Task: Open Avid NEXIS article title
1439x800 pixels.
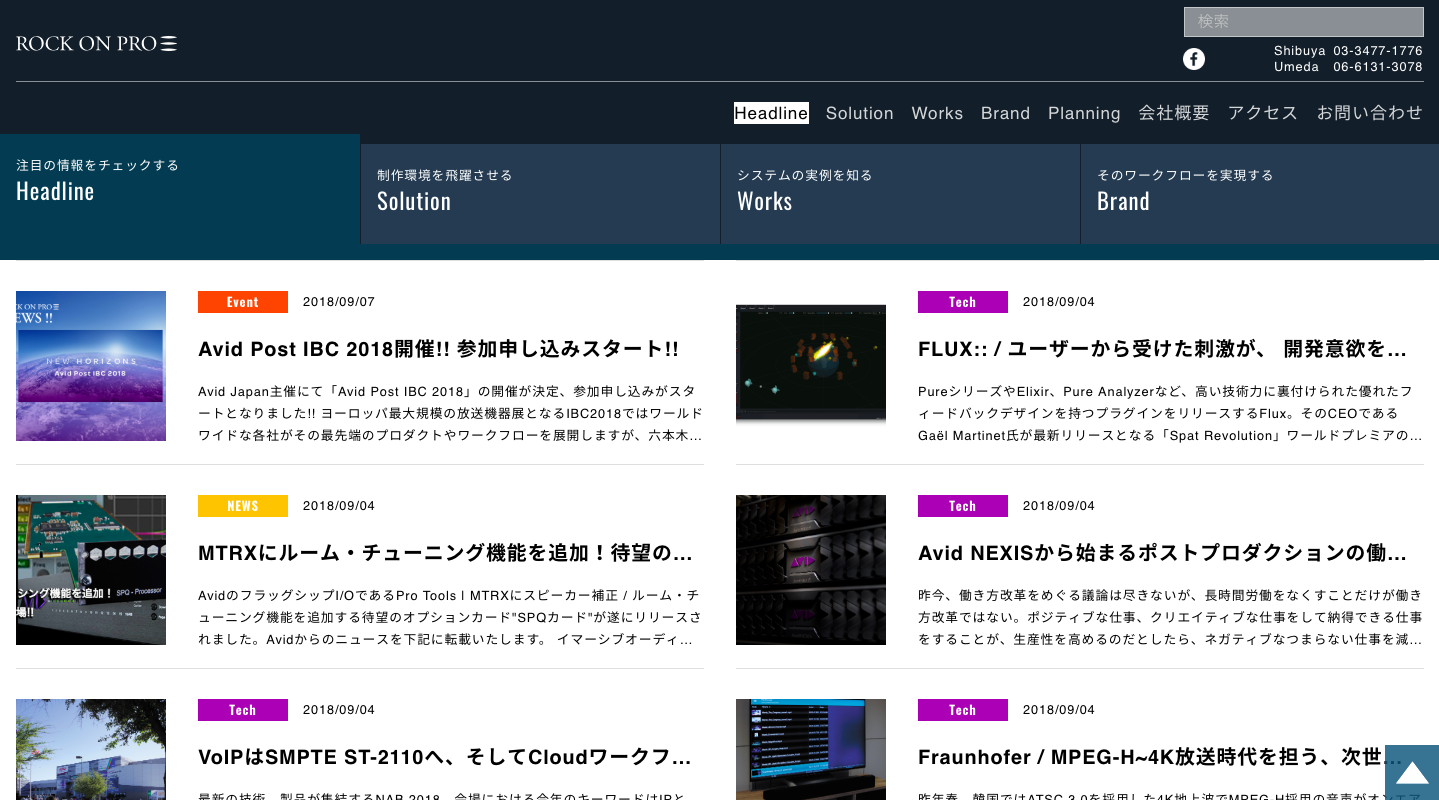Action: 1163,553
